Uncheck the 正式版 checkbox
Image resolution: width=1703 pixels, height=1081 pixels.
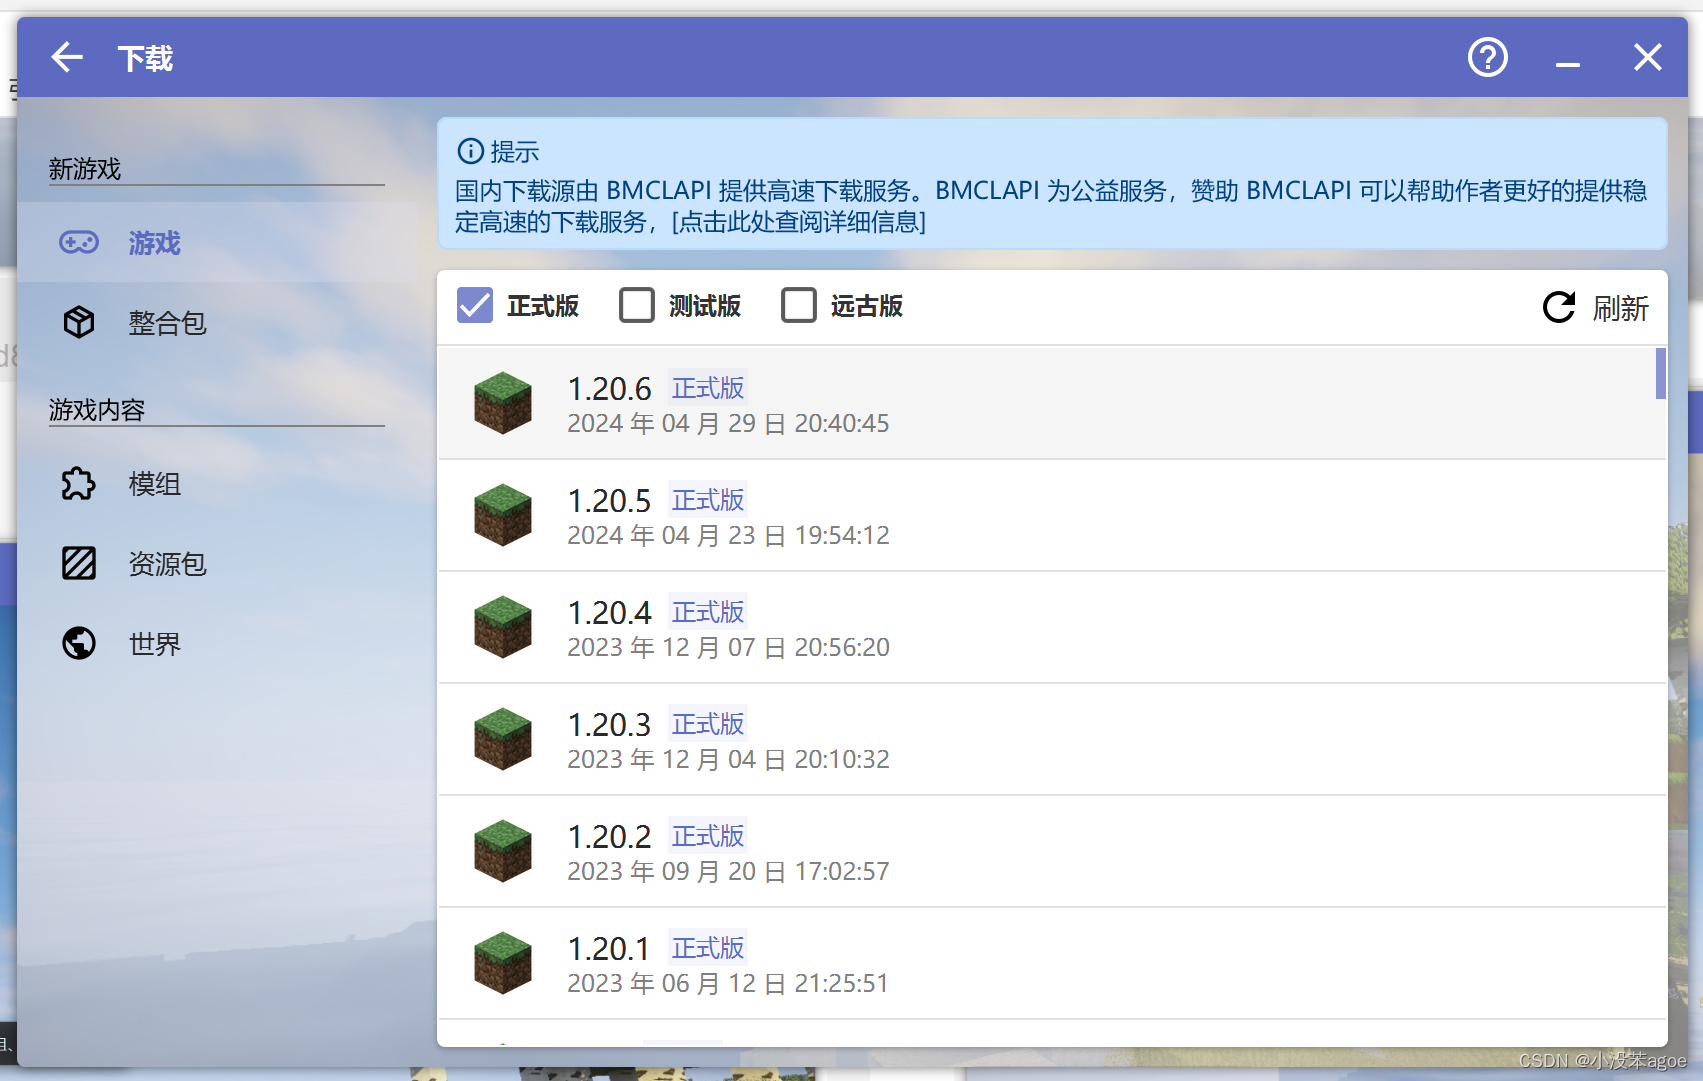pos(475,305)
